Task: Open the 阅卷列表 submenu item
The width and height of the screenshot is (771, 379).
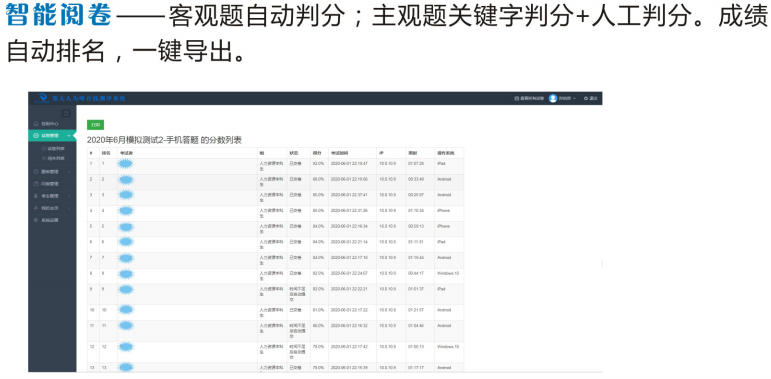Action: point(53,158)
